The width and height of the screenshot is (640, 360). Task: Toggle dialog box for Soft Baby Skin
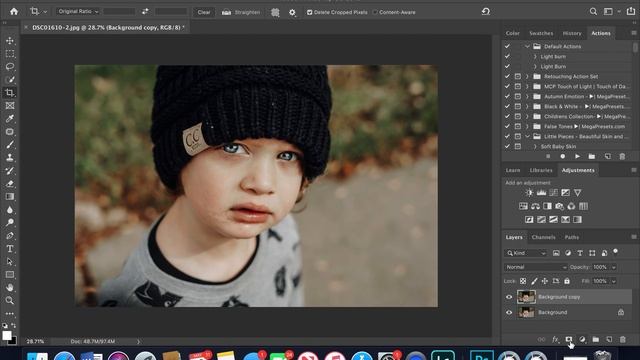tap(518, 146)
